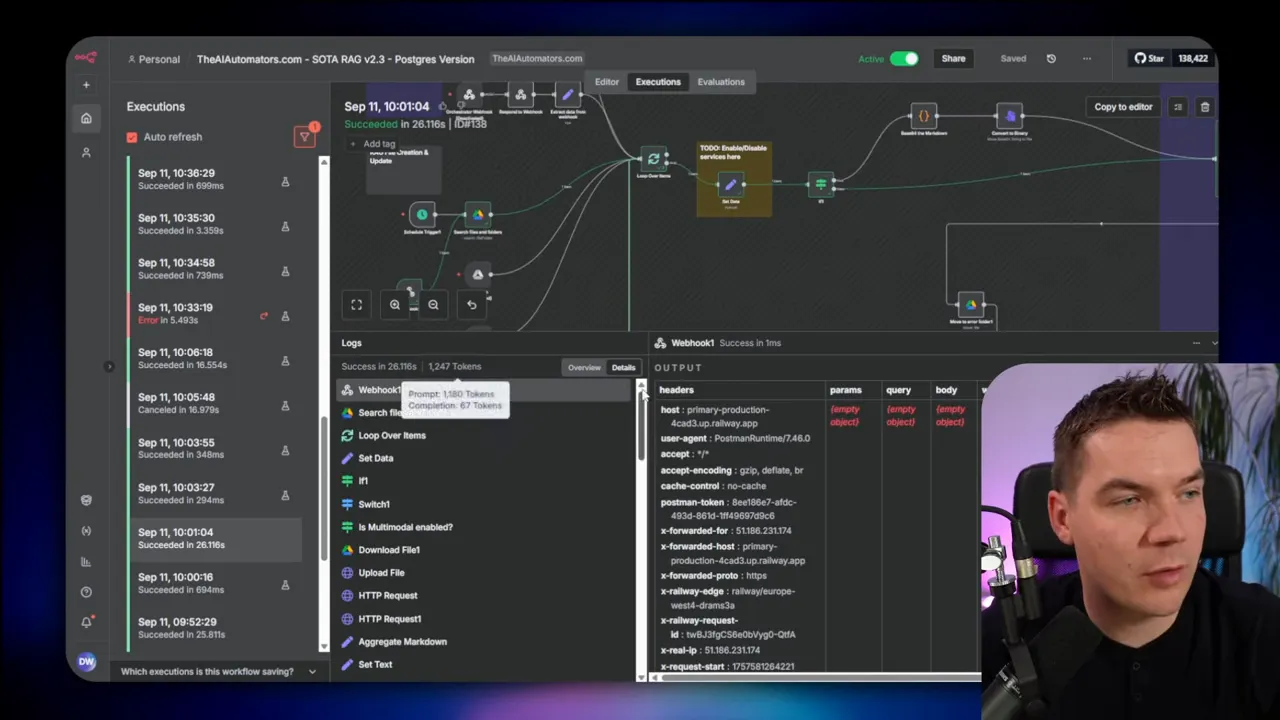This screenshot has height=720, width=1280.
Task: Switch to the Executions tab
Action: (658, 82)
